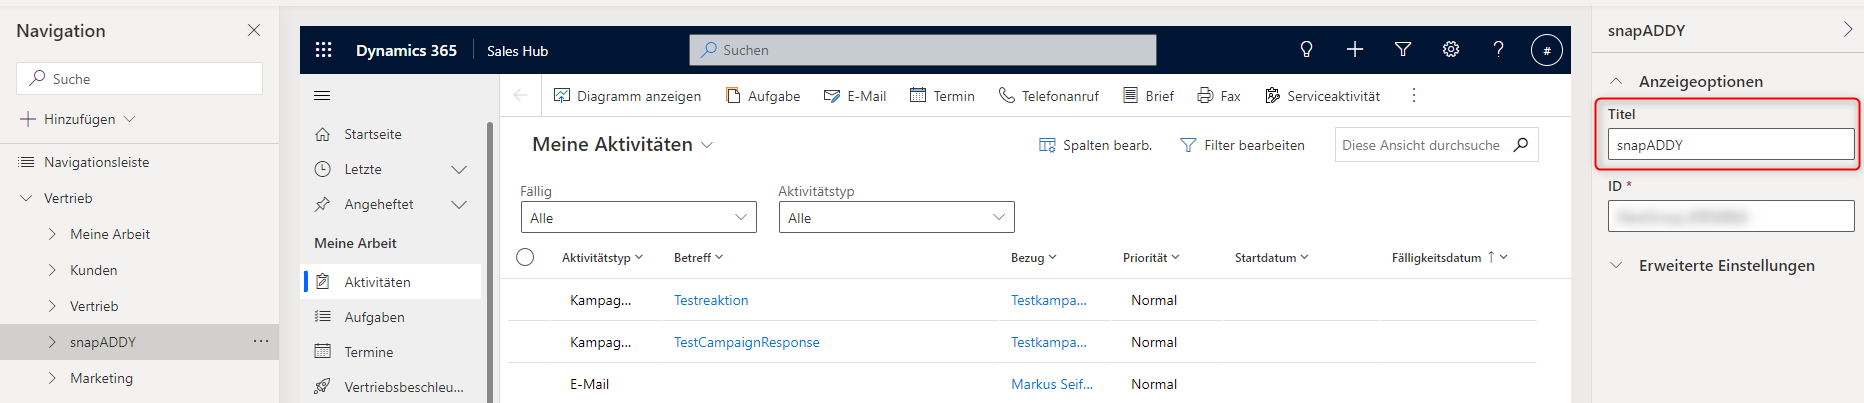Open the Testreaktion record link
Viewport: 1864px width, 403px height.
(x=711, y=300)
